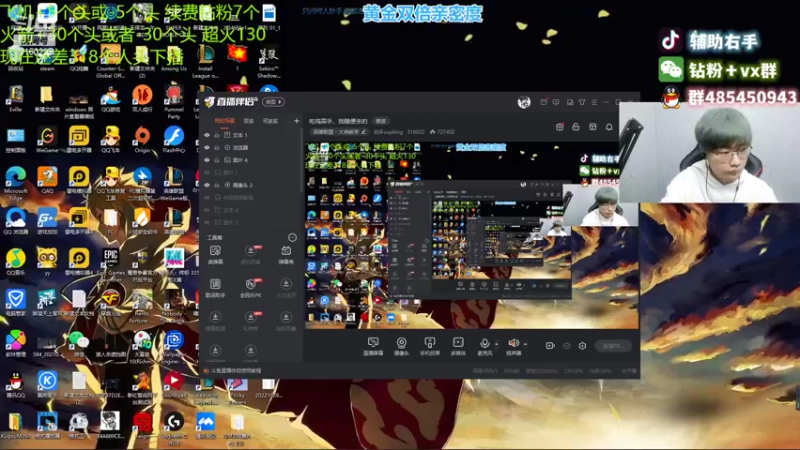This screenshot has height=450, width=800.
Task: Expand the speaker options arrow
Action: click(526, 344)
